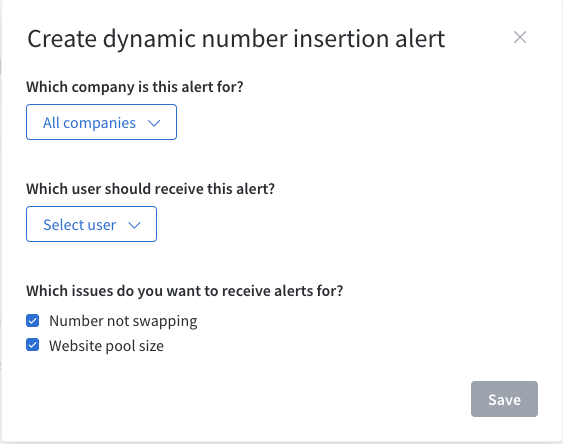Image resolution: width=563 pixels, height=444 pixels.
Task: Click the chevron arrow beside All companies
Action: [x=154, y=123]
